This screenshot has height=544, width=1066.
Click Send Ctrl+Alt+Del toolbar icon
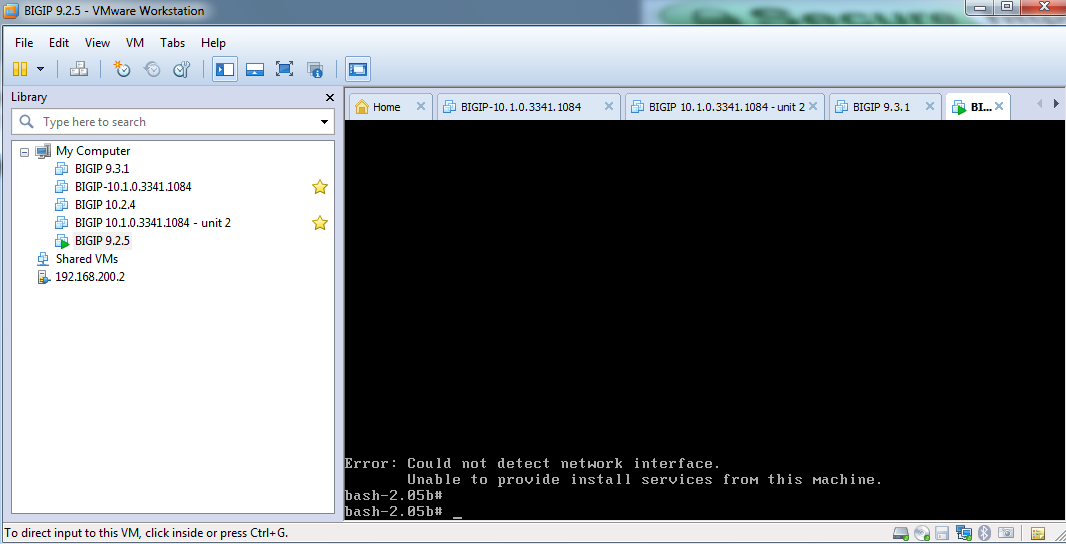(79, 69)
